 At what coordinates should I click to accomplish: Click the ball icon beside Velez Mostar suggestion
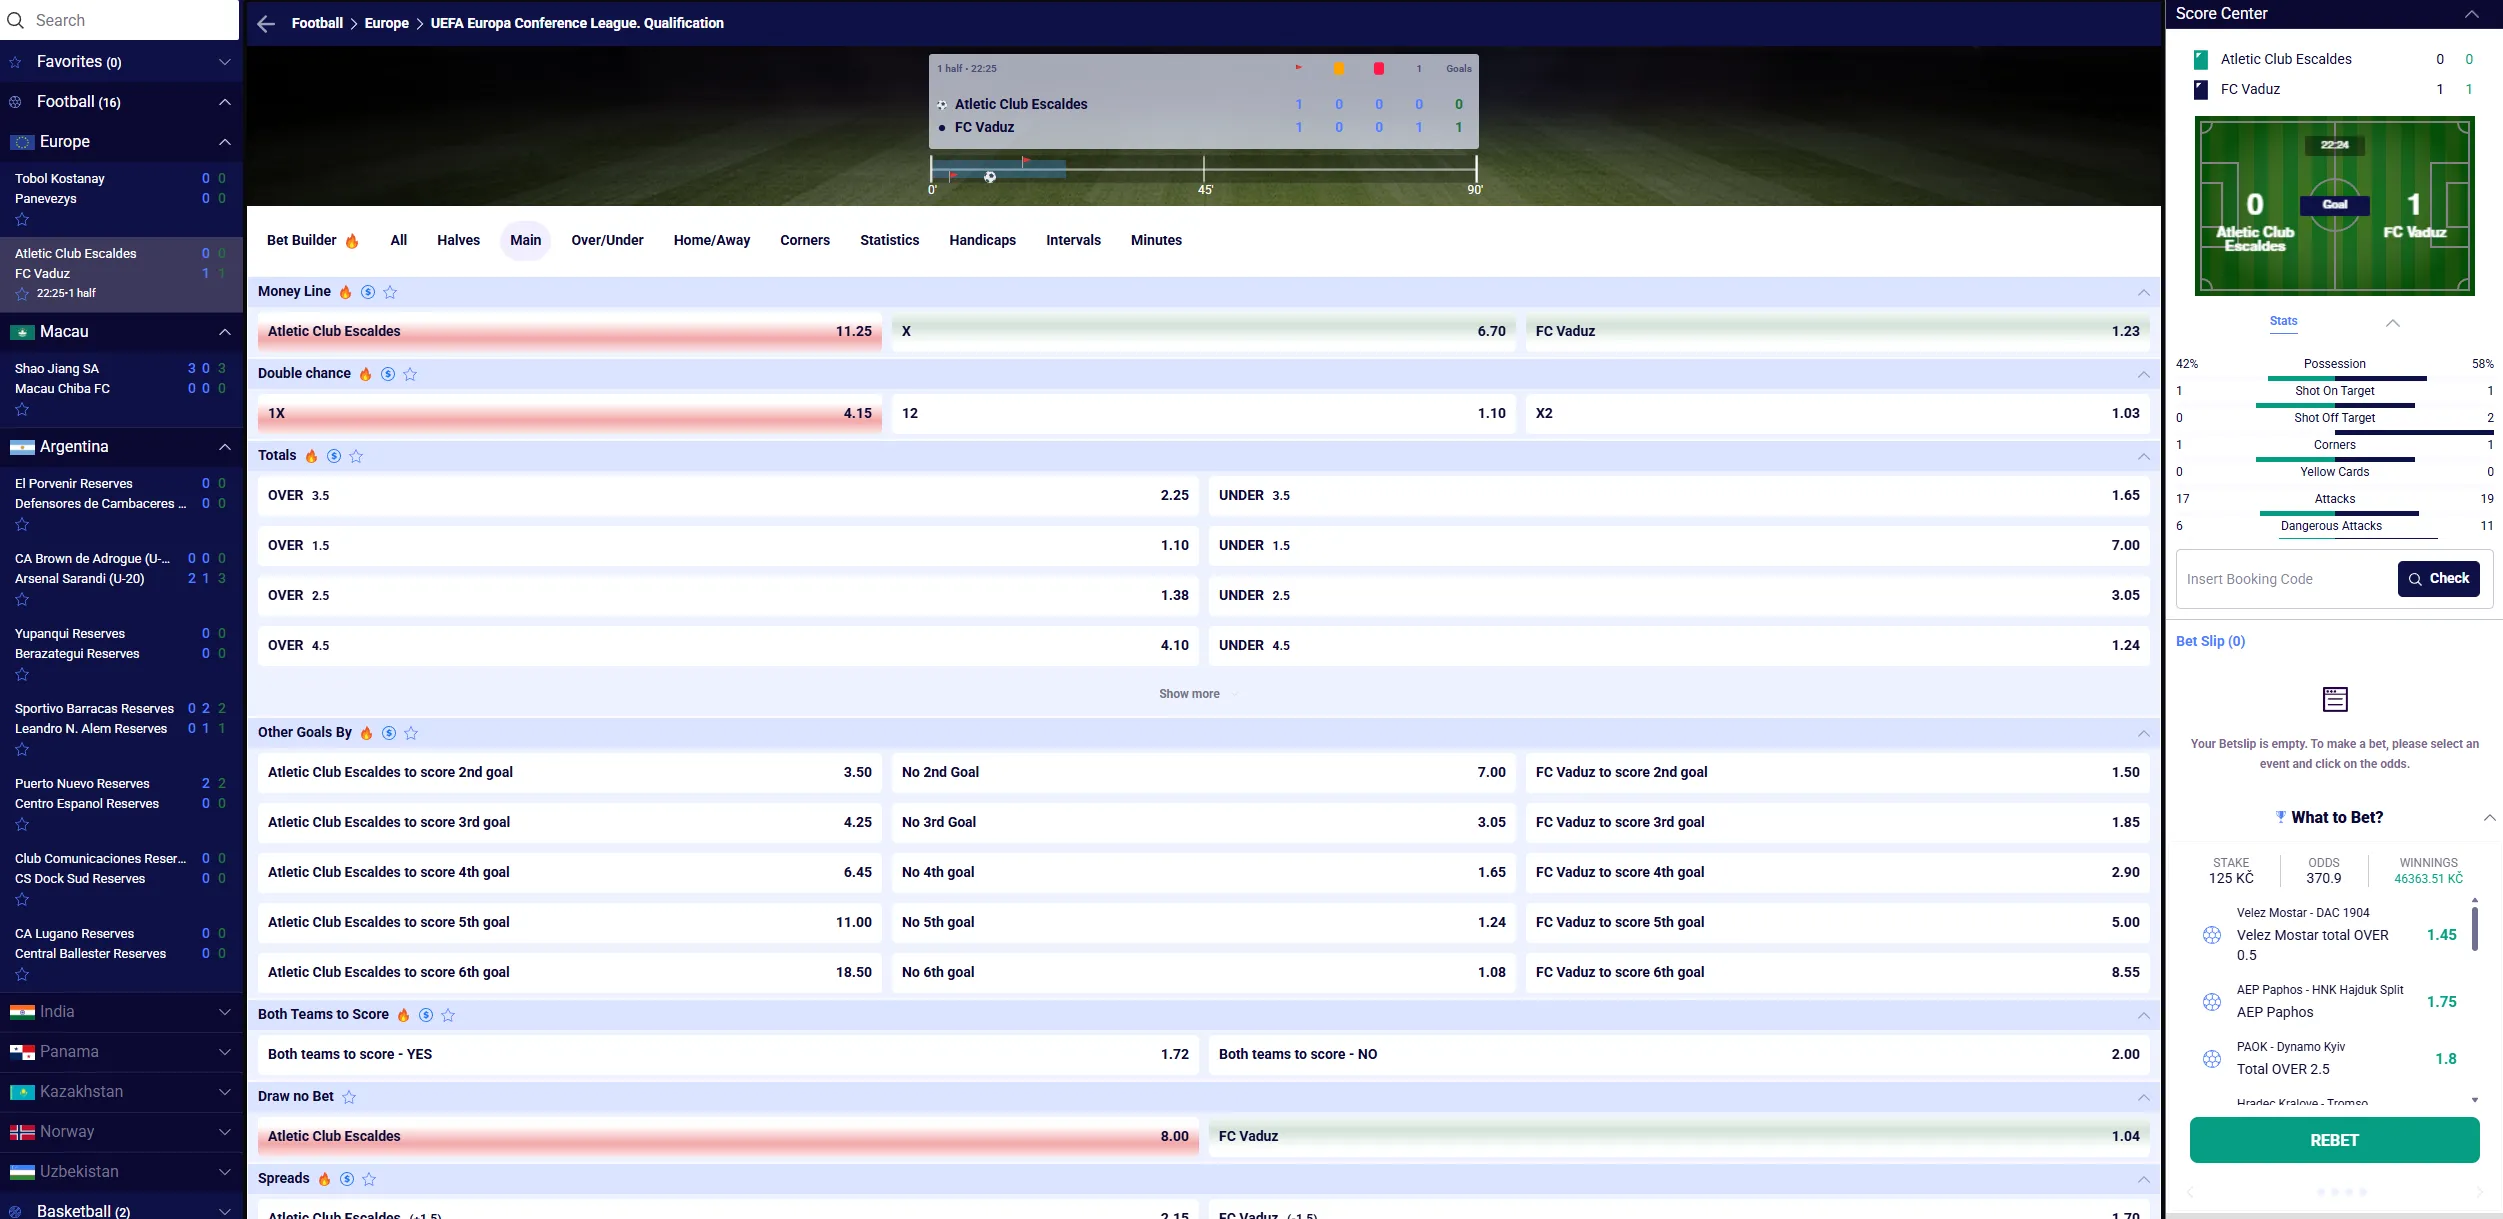click(2212, 935)
